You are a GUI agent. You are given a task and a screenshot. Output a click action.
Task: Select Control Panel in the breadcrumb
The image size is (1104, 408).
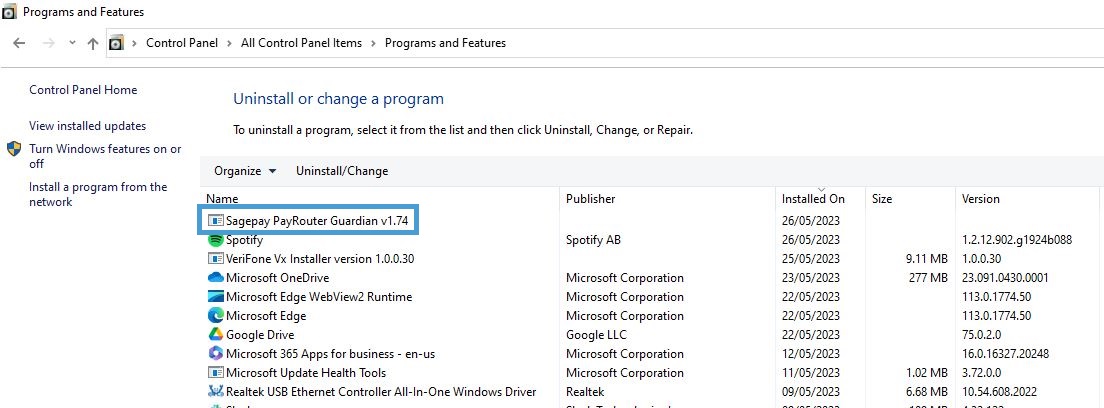coord(182,43)
